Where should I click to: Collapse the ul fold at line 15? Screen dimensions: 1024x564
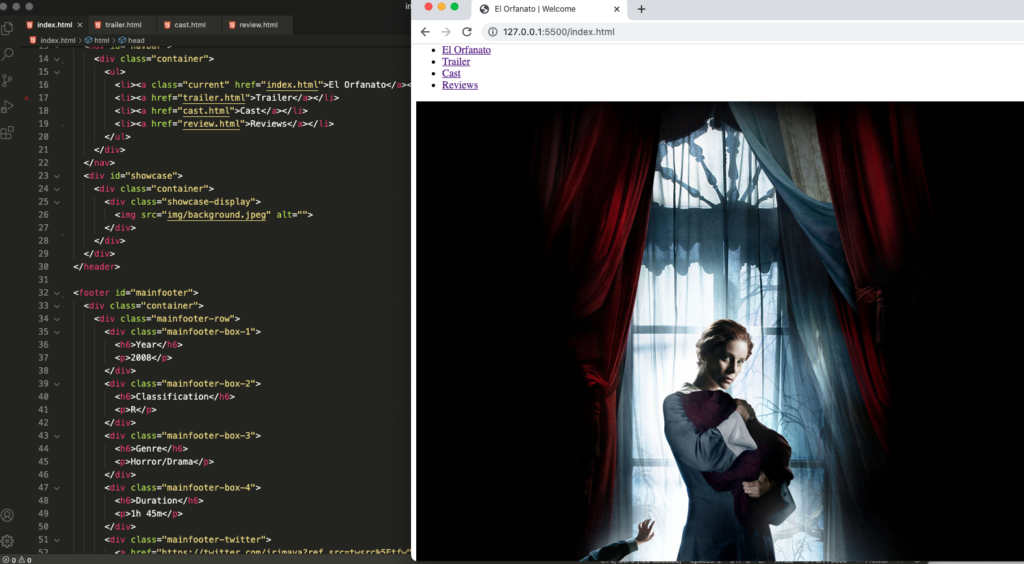point(57,72)
